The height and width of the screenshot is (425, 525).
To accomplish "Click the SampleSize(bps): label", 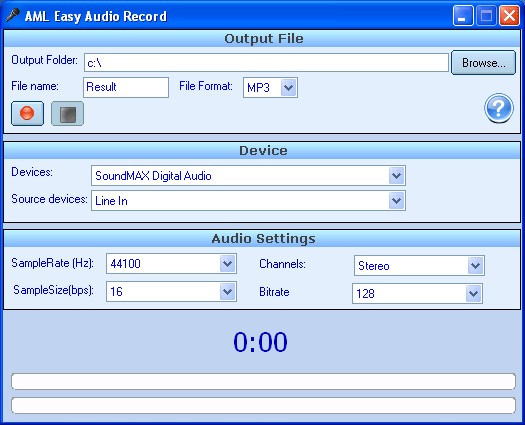I will (x=54, y=290).
